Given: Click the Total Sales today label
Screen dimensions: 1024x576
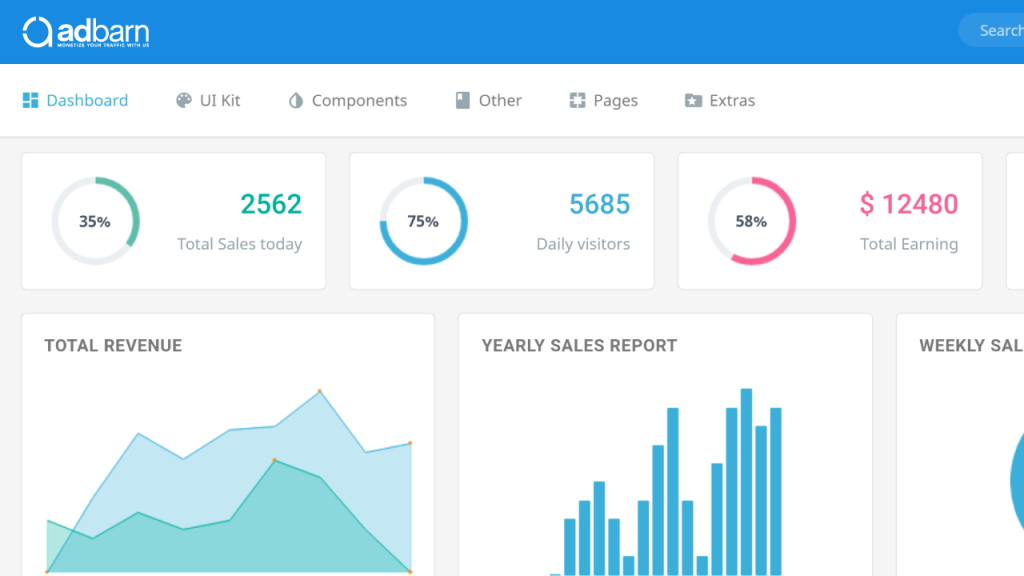Looking at the screenshot, I should tap(240, 244).
